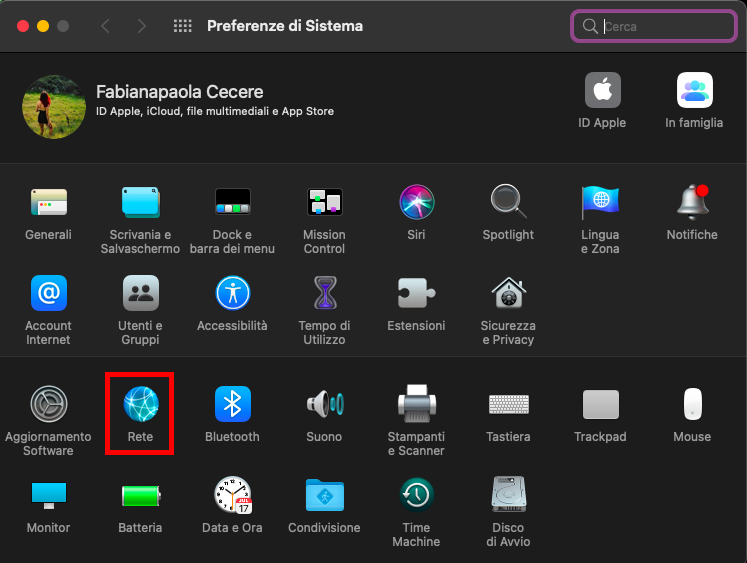
Task: Go forward with the right arrow
Action: [x=141, y=26]
